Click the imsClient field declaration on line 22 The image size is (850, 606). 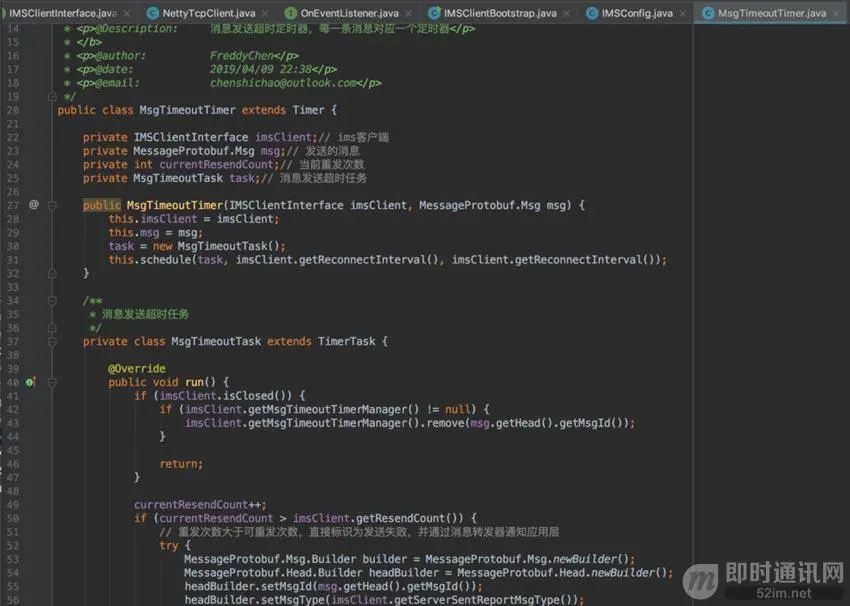286,137
